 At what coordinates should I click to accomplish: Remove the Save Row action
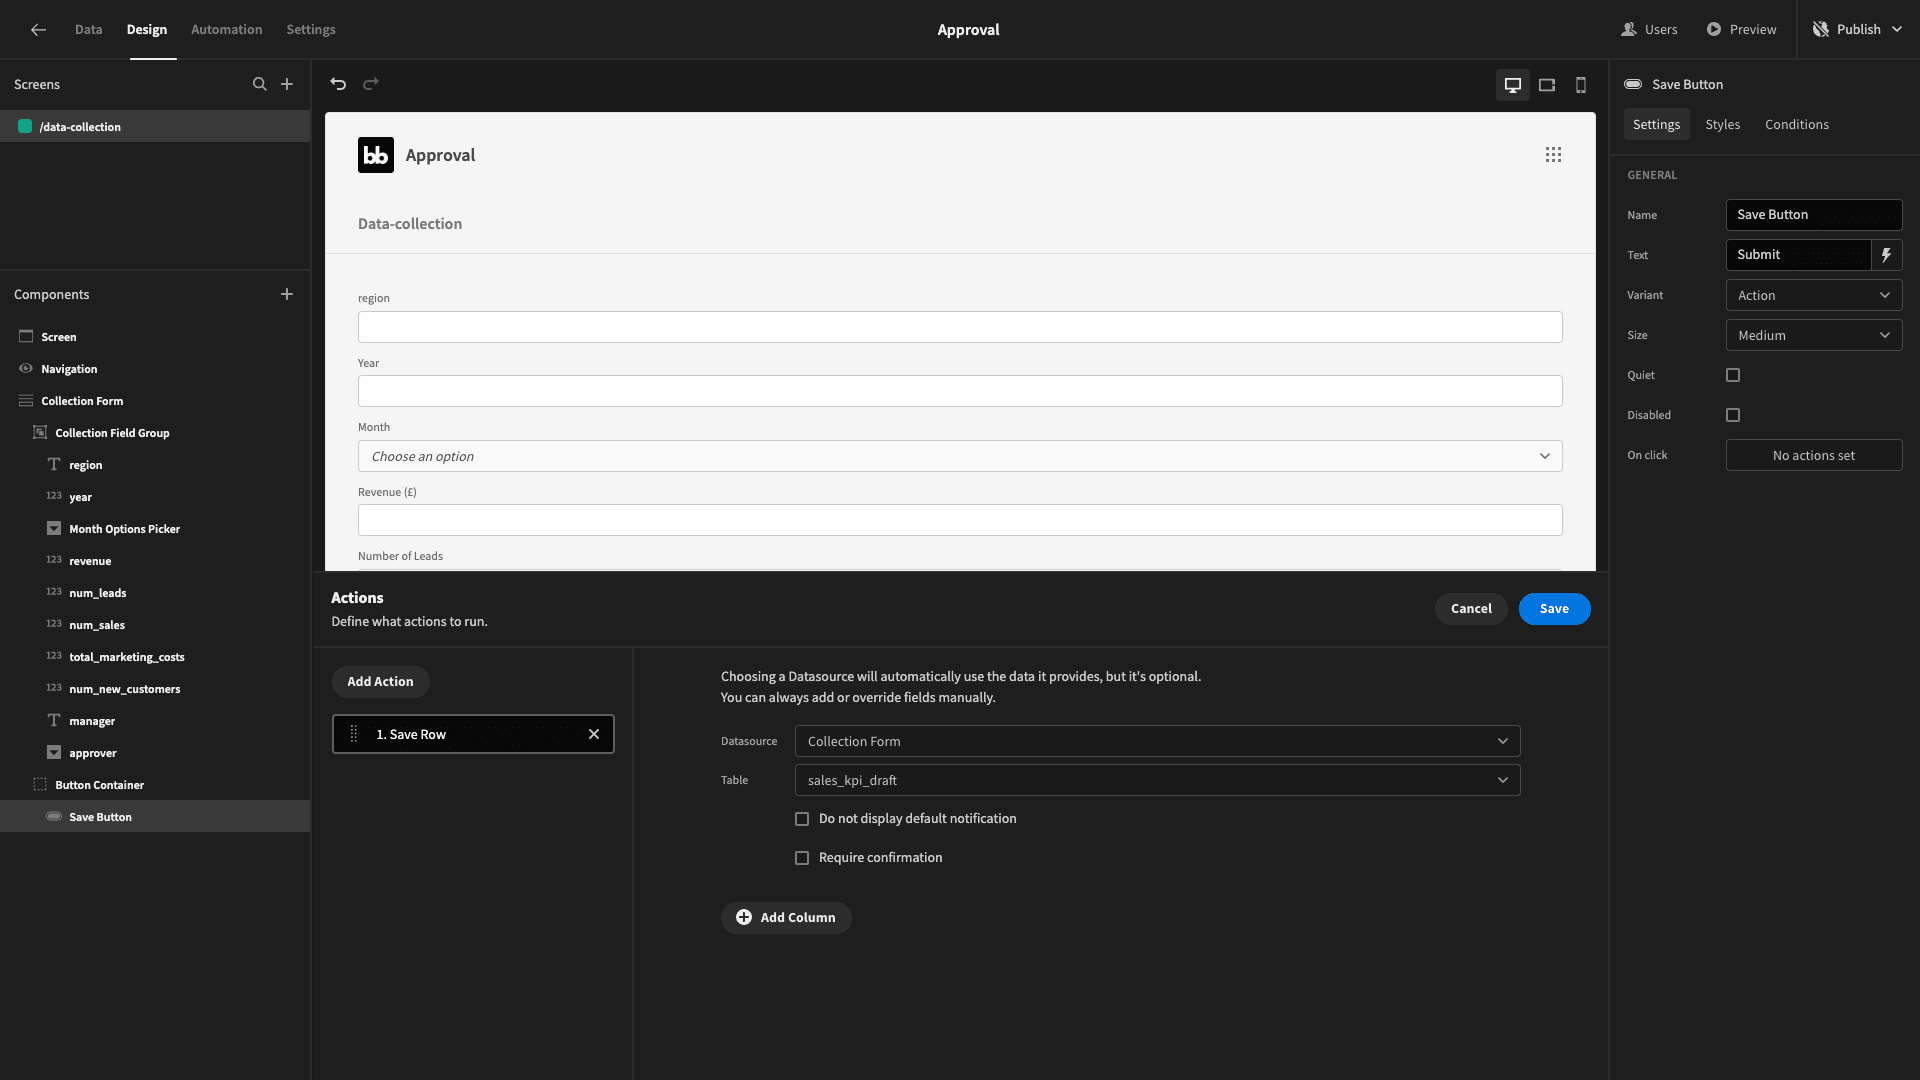click(x=594, y=734)
